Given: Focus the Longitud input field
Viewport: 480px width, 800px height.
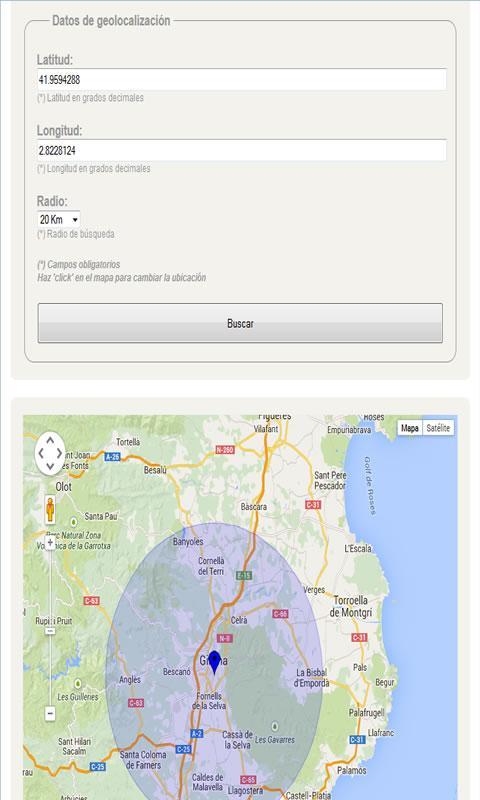Looking at the screenshot, I should (241, 151).
